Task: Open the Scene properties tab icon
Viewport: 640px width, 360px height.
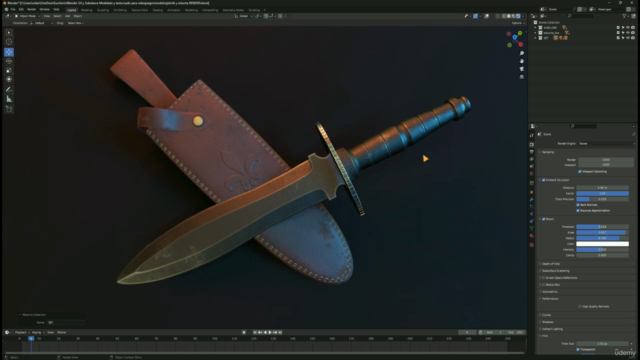Action: pos(531,167)
